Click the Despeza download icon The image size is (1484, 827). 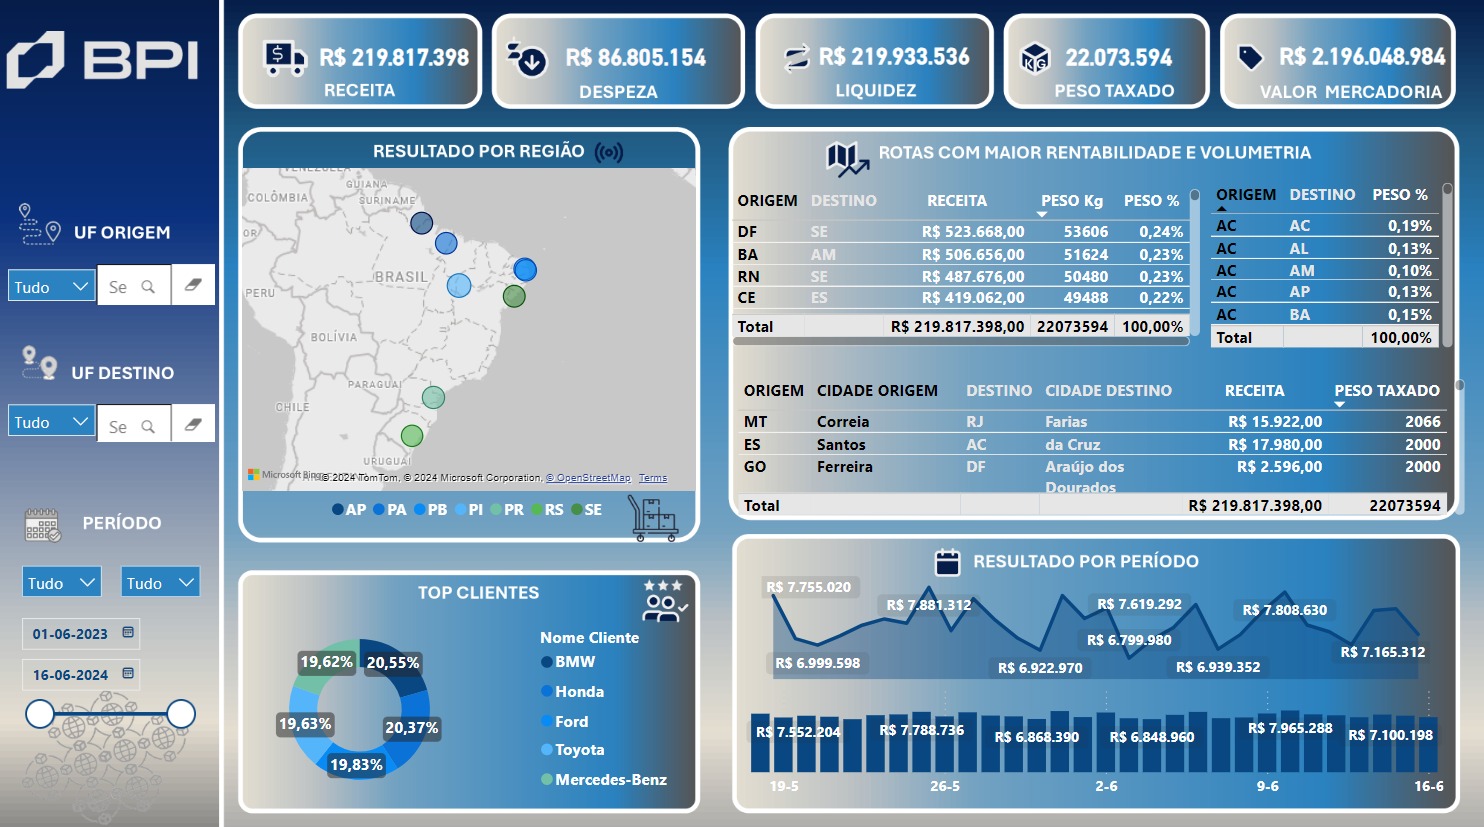[x=526, y=58]
